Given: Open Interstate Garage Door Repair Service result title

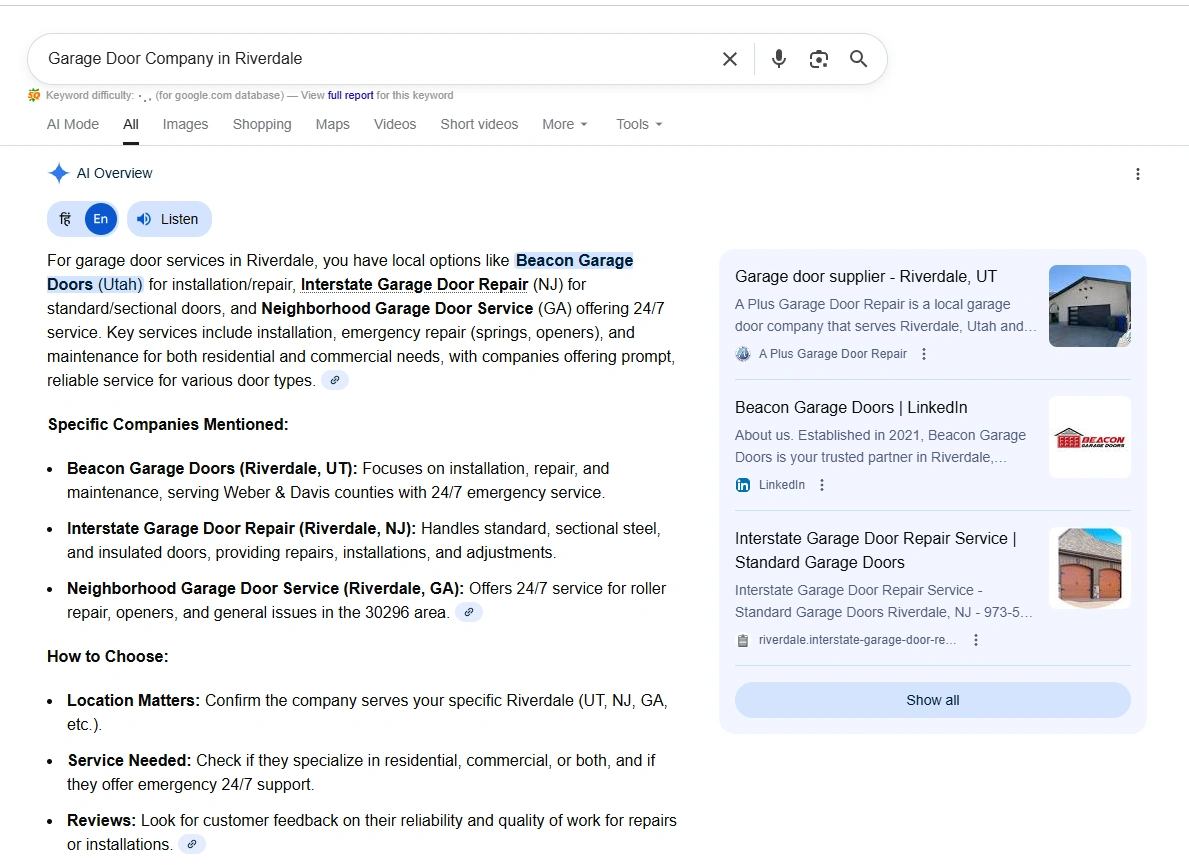Looking at the screenshot, I should (876, 550).
